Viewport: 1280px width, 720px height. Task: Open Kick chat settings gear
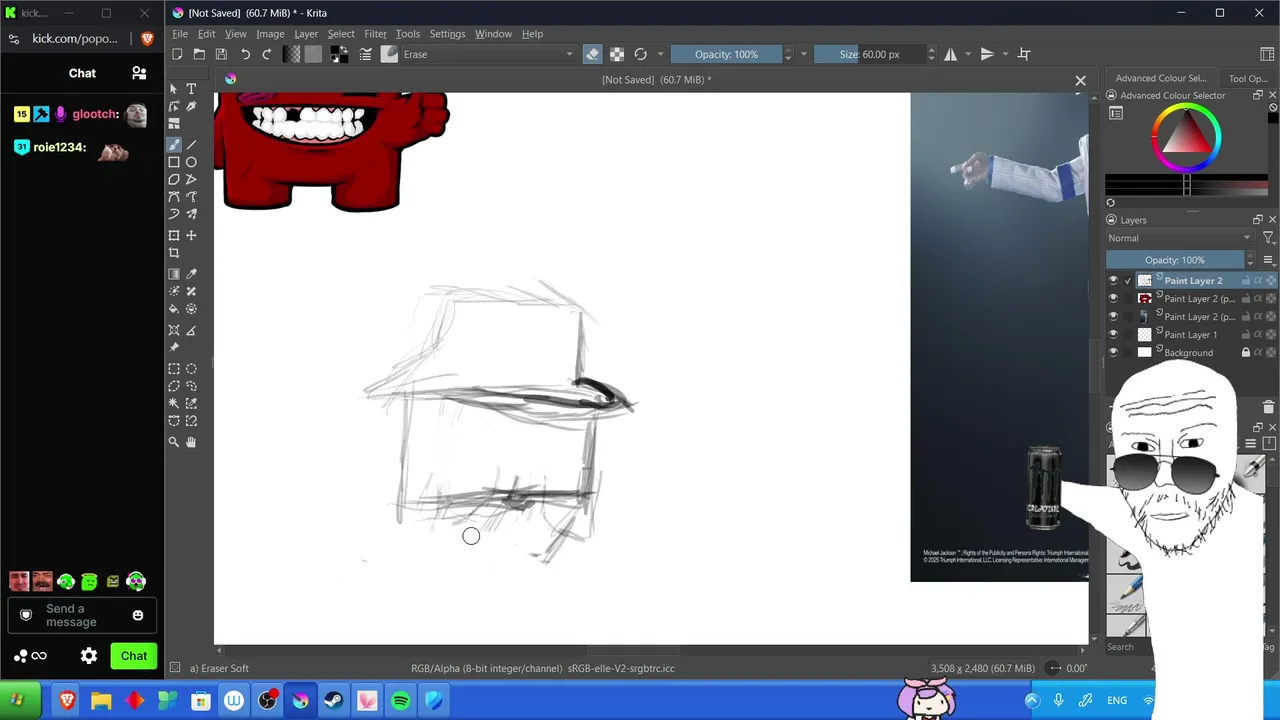[x=89, y=656]
